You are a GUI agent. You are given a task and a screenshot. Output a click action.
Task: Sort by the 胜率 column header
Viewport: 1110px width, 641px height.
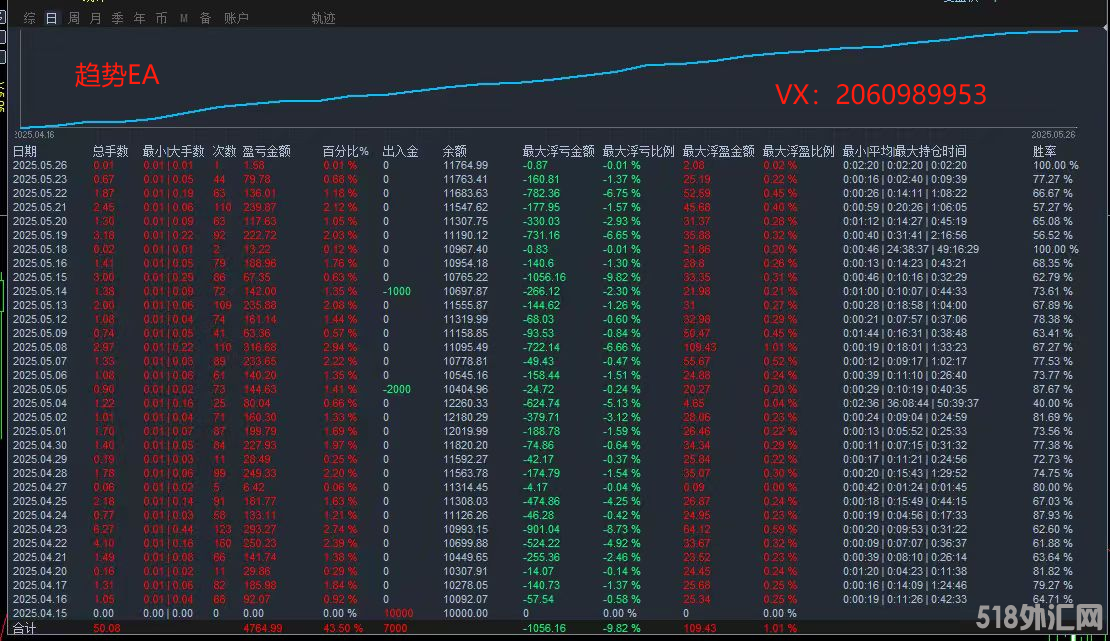coord(1045,152)
